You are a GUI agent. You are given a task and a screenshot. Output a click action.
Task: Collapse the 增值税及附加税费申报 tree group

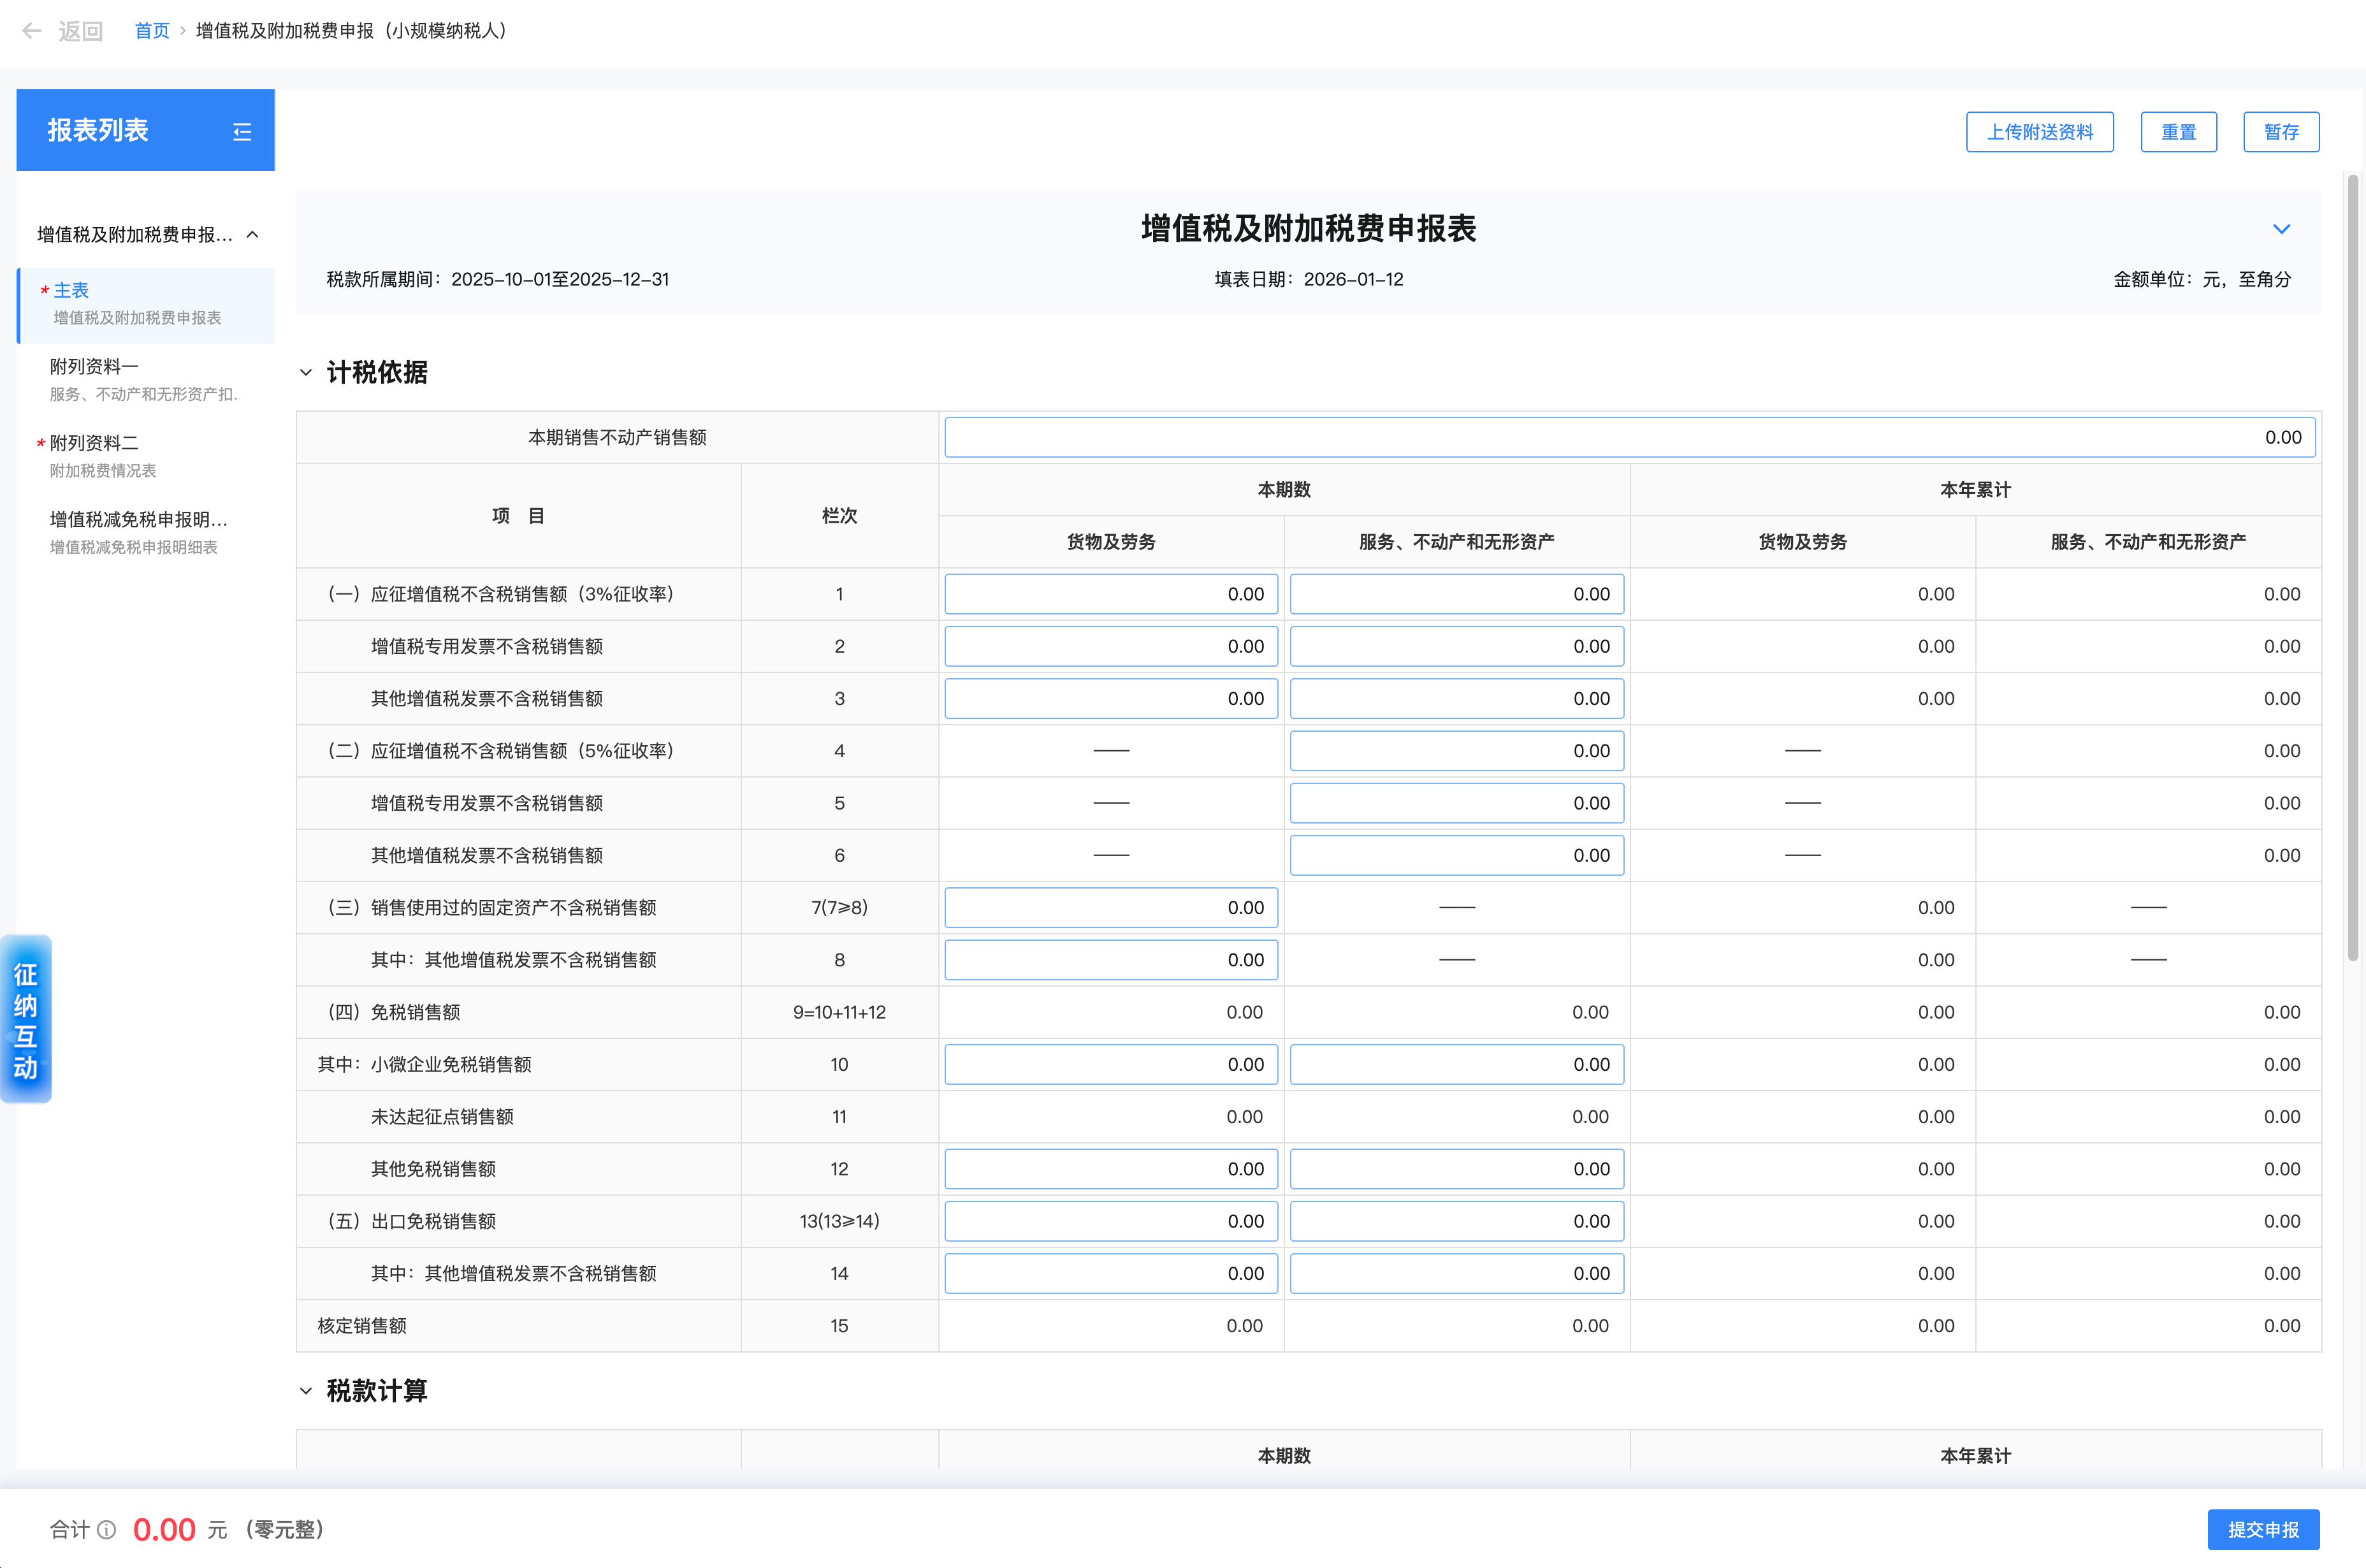pyautogui.click(x=253, y=235)
